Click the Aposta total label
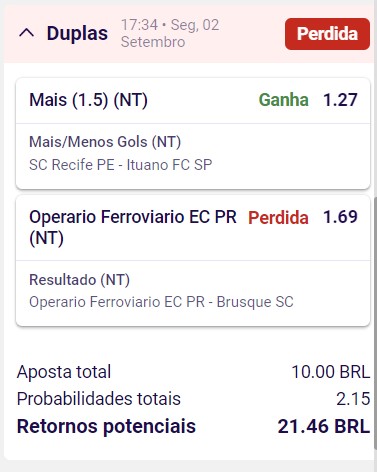The height and width of the screenshot is (472, 377). [64, 372]
